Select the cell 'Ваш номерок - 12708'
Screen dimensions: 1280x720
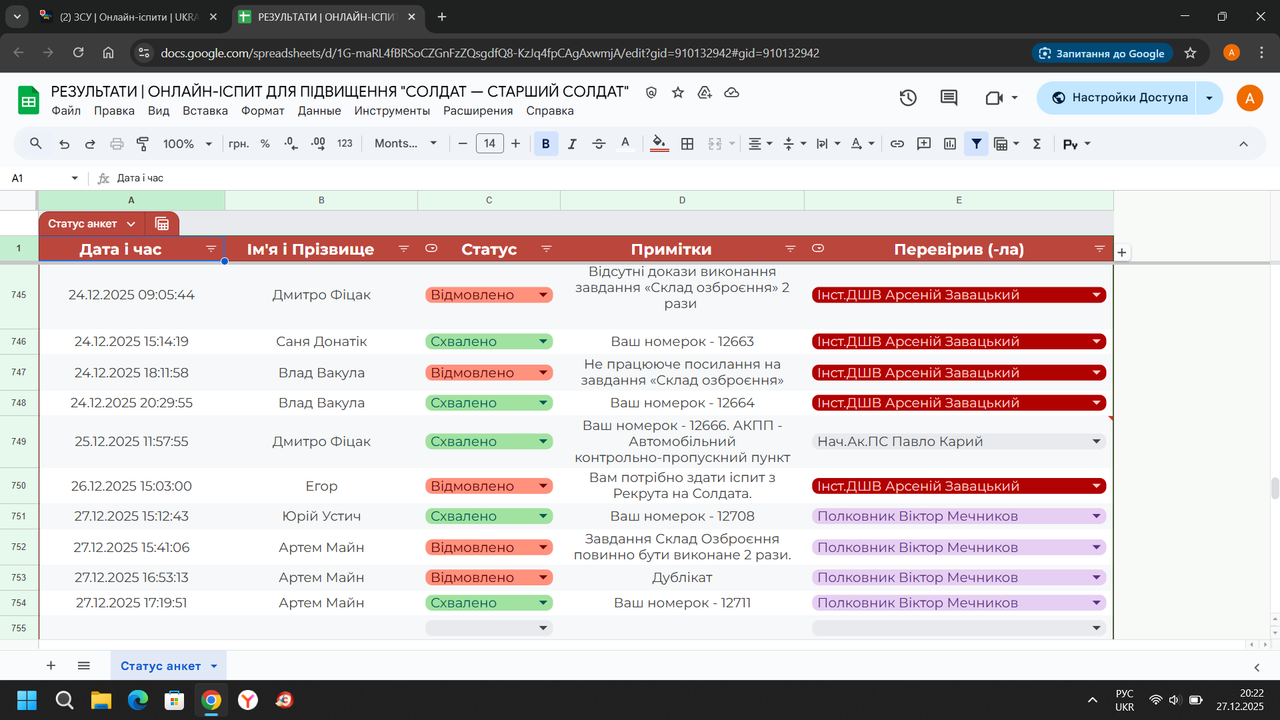click(x=682, y=517)
